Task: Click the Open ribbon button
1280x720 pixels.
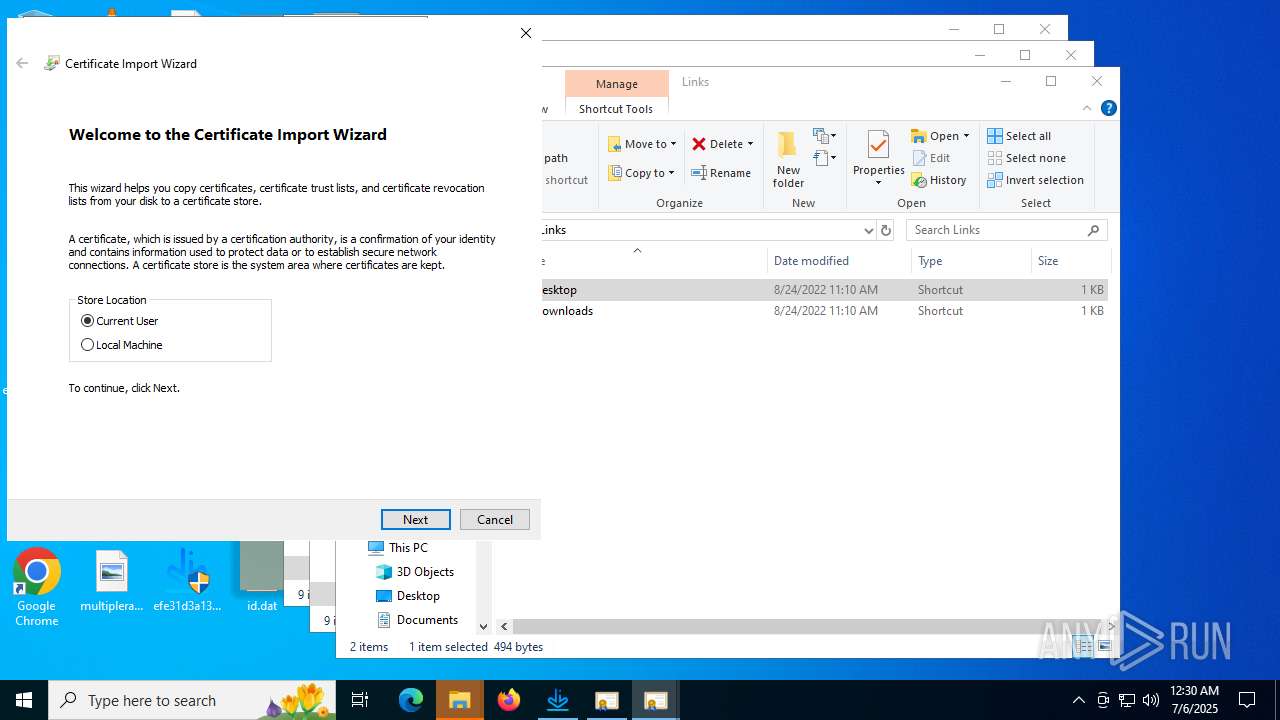Action: [x=935, y=136]
